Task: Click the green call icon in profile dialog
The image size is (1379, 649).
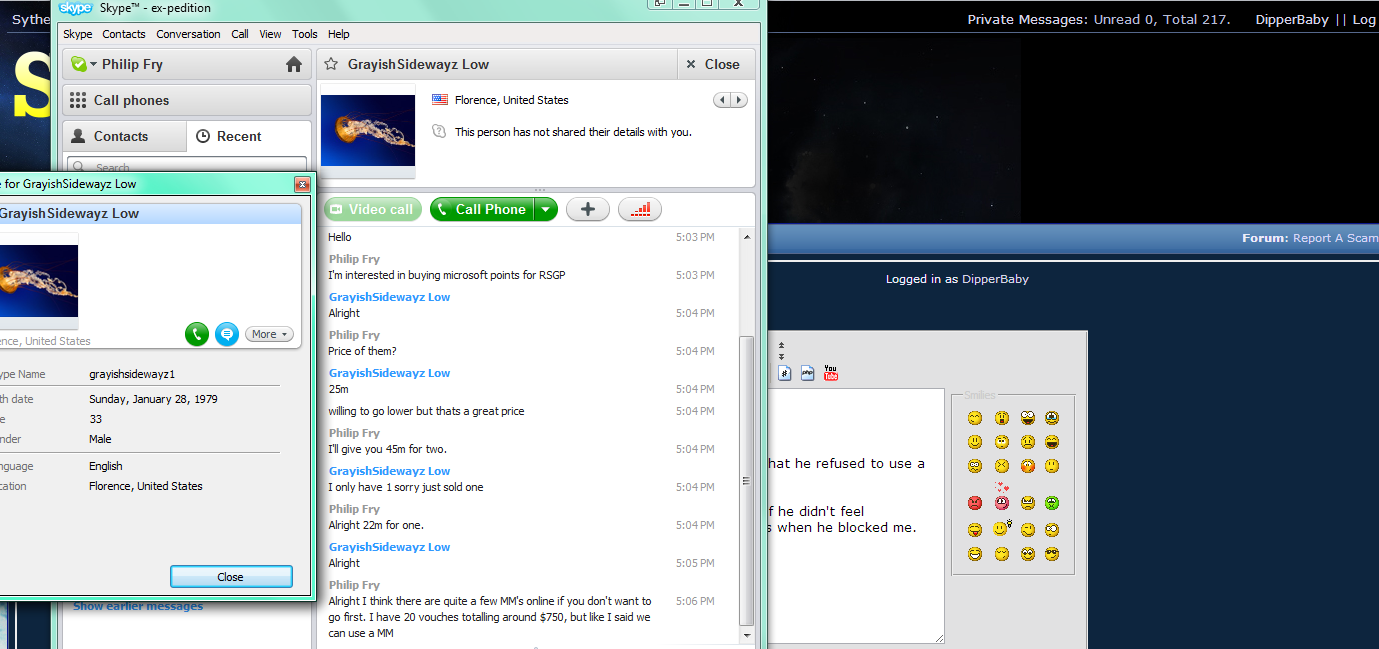Action: pyautogui.click(x=197, y=334)
